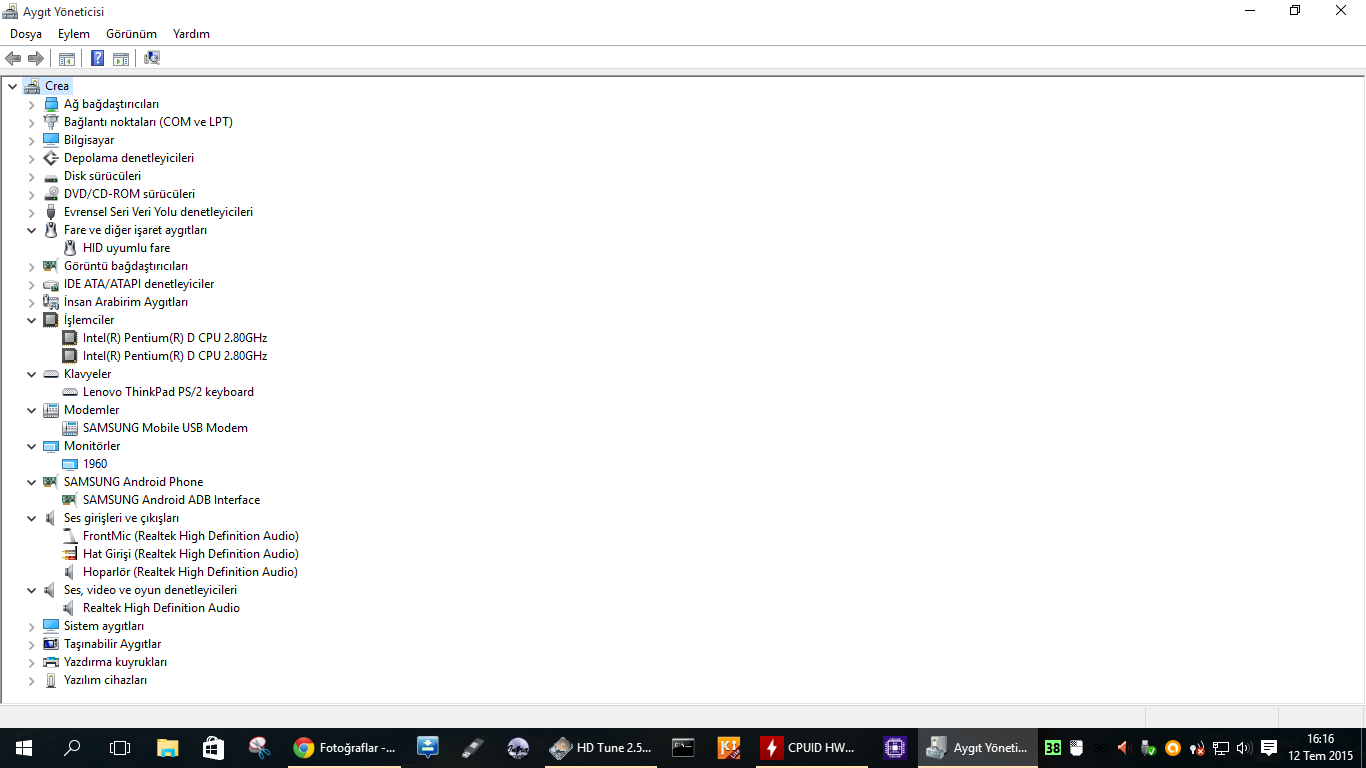Toggle the console tree pane toolbar button
Viewport: 1366px width, 768px height.
(x=67, y=58)
